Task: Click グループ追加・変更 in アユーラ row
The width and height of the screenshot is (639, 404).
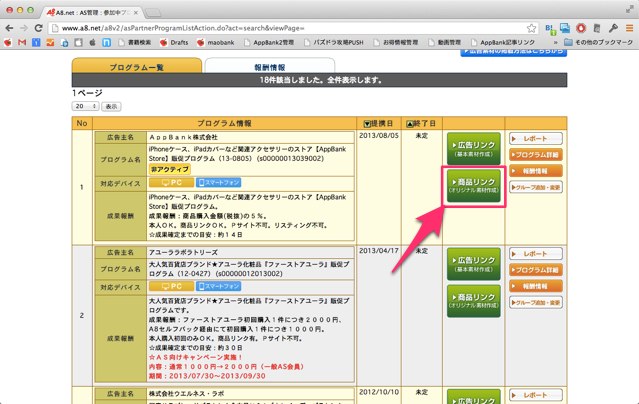Action: 535,302
